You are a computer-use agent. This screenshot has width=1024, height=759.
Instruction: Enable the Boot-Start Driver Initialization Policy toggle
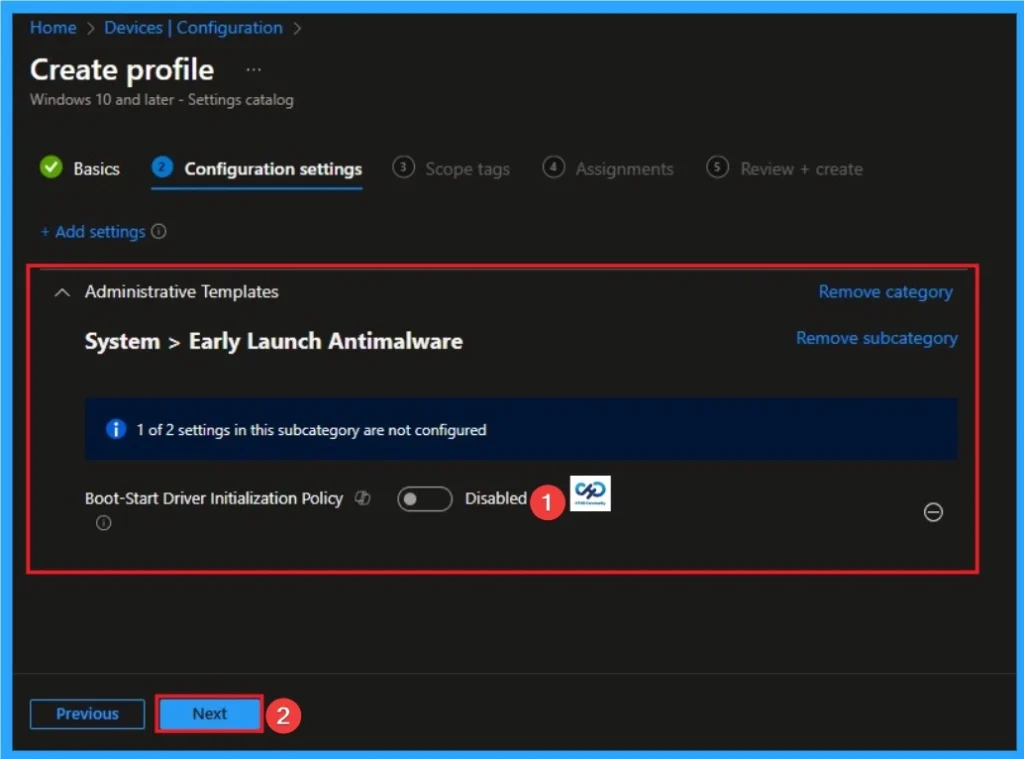pos(424,498)
